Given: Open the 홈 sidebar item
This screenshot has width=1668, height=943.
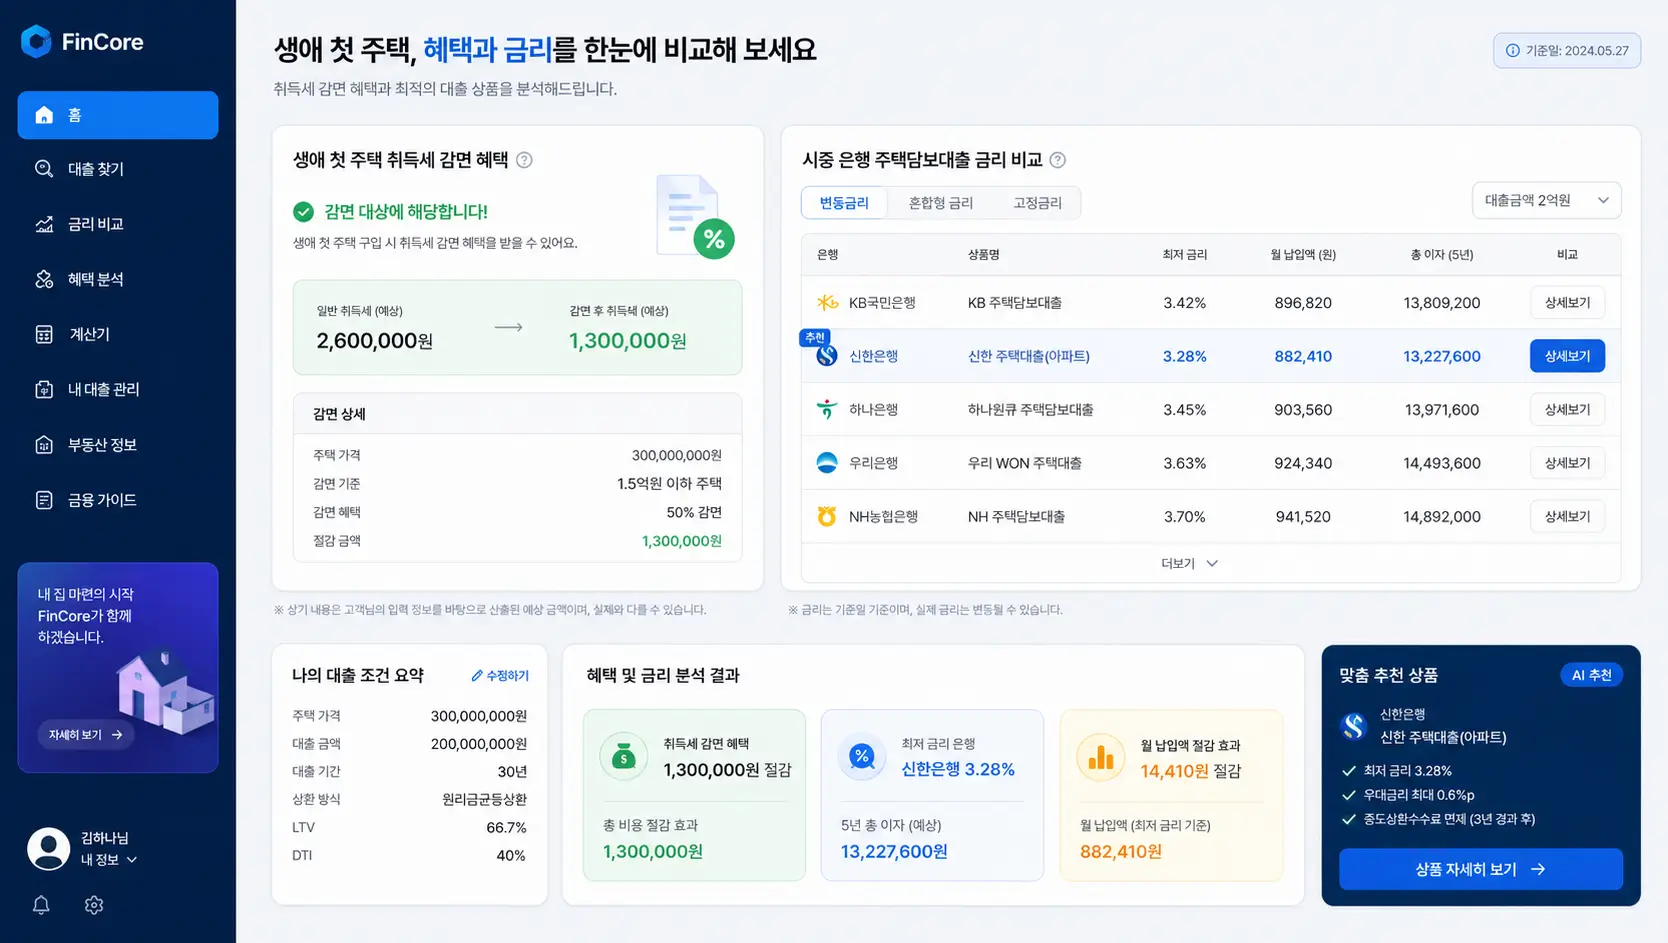Looking at the screenshot, I should [118, 115].
